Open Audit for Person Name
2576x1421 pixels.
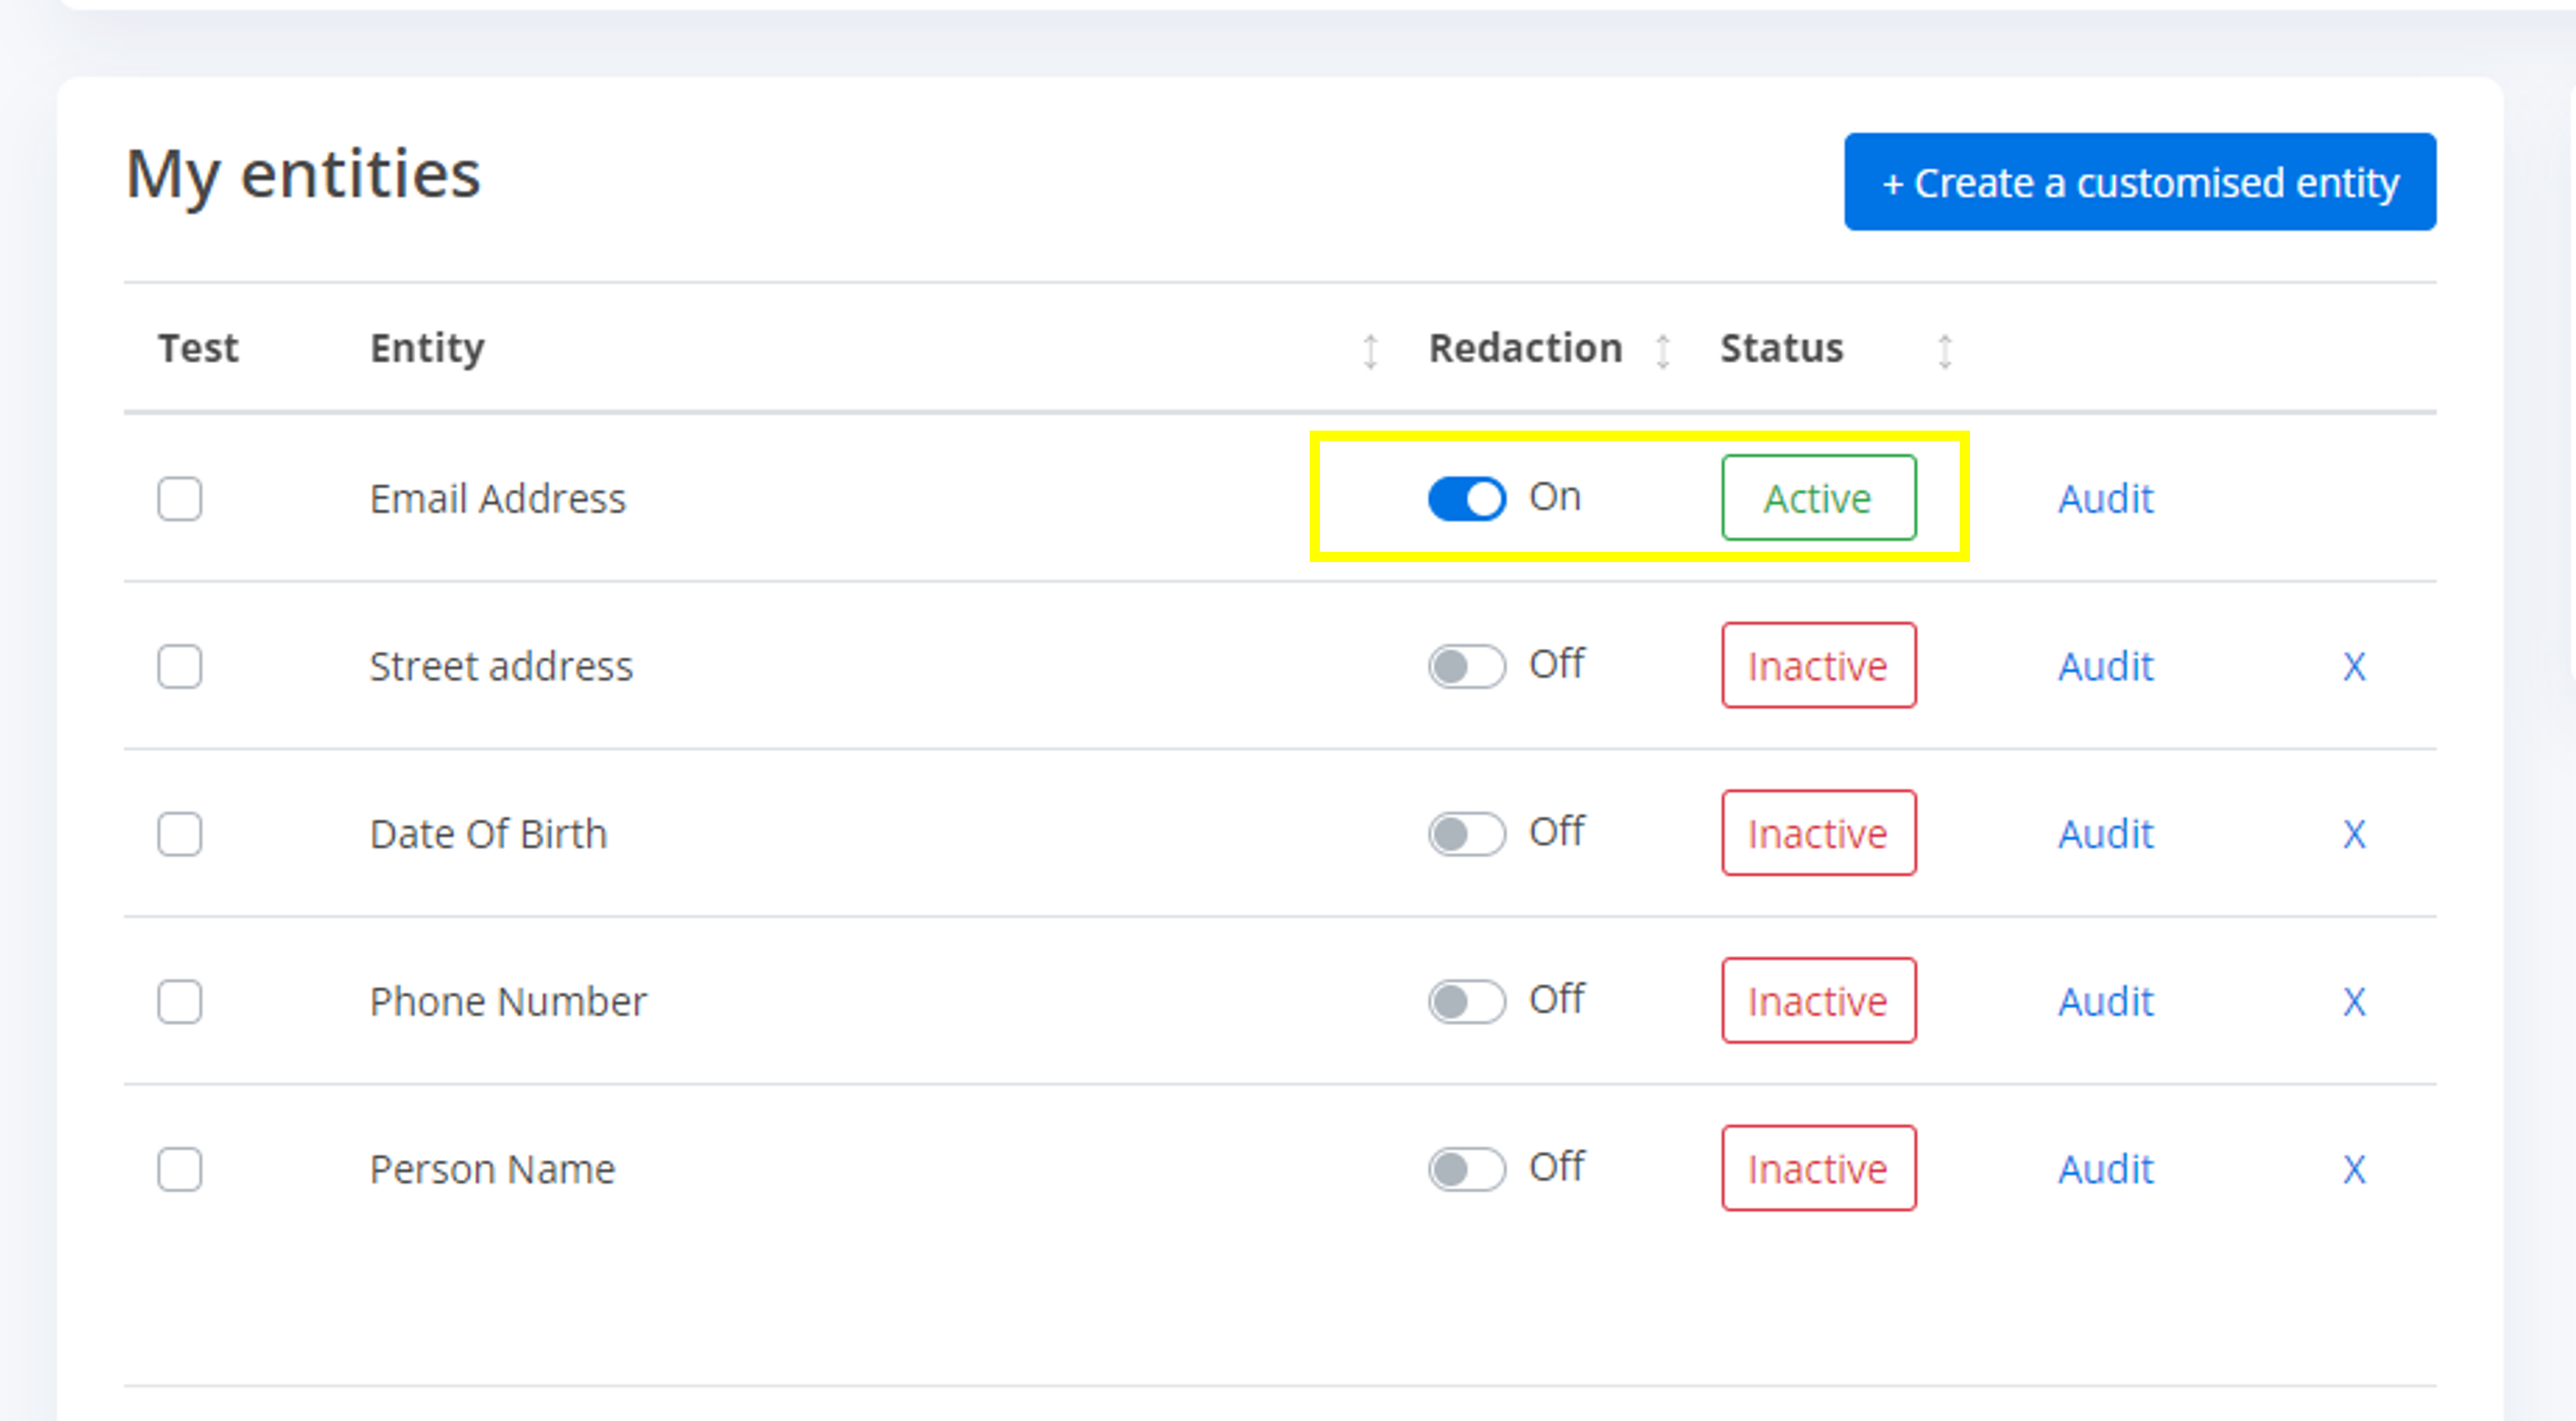pyautogui.click(x=2105, y=1169)
